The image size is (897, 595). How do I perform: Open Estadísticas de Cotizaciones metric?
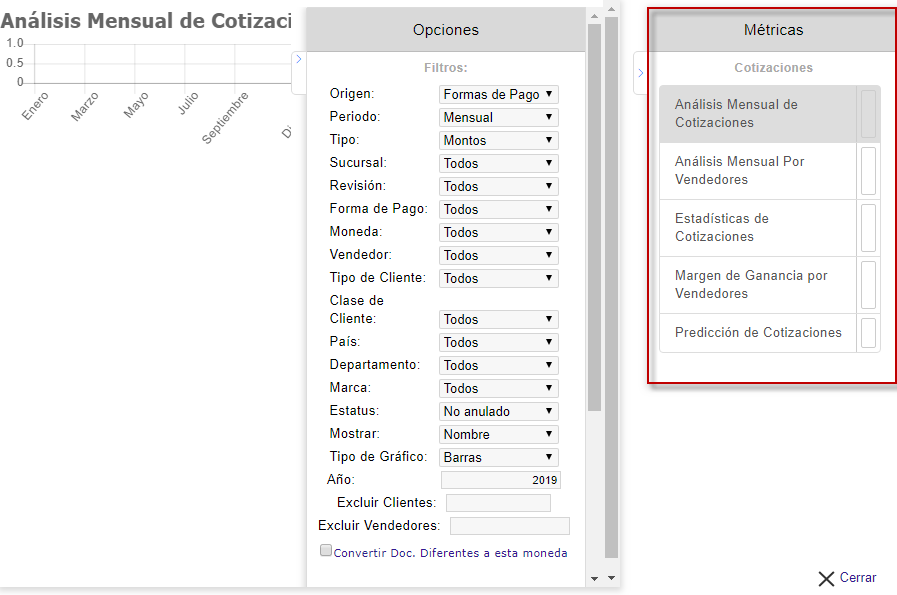756,228
